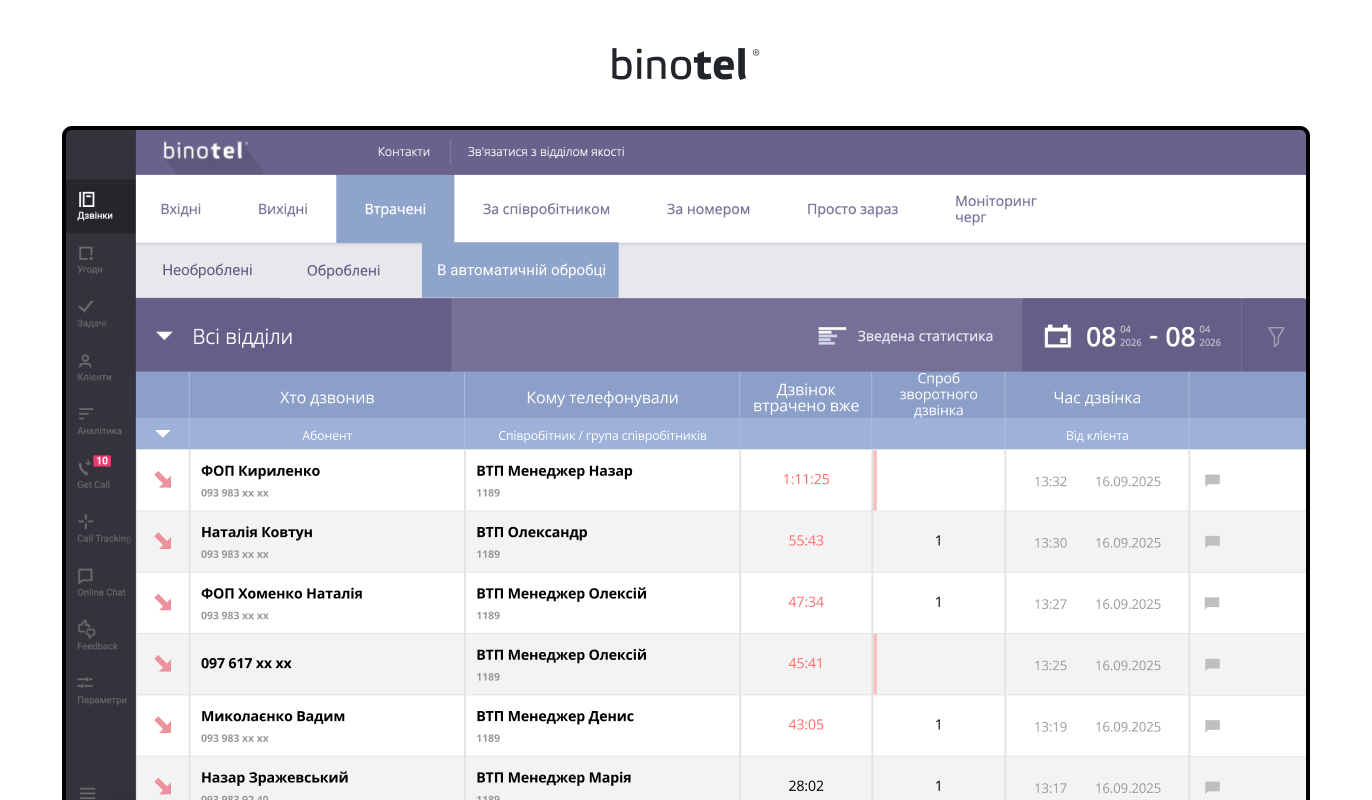This screenshot has width=1372, height=800.
Task: Open comment icon for 097 617 xx xx row
Action: (1213, 665)
